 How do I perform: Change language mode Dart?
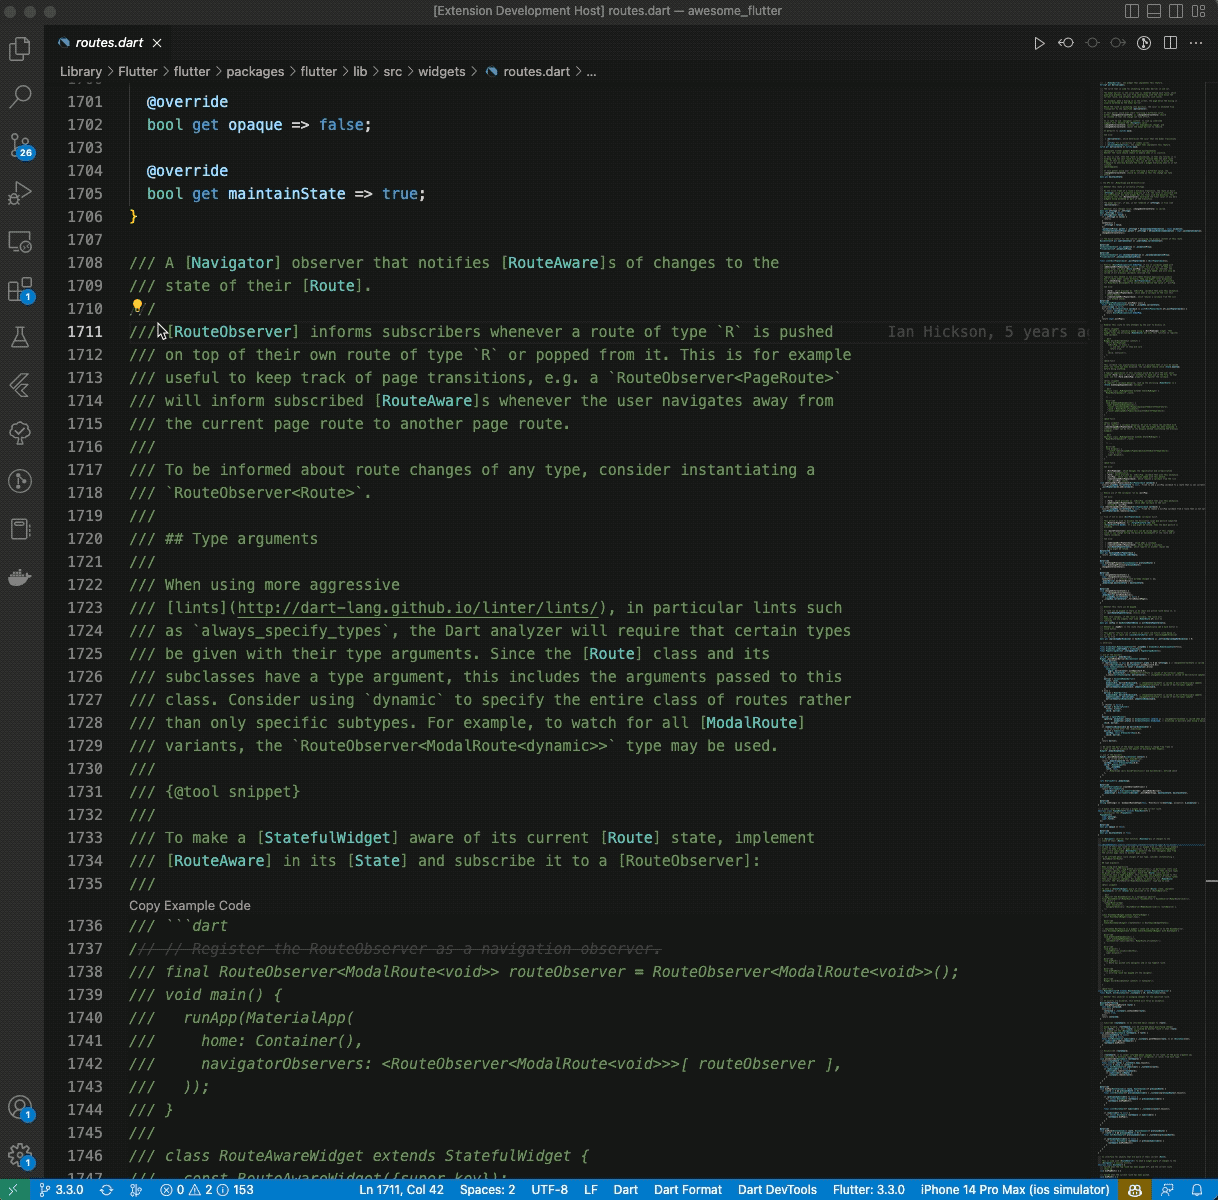pos(626,1190)
